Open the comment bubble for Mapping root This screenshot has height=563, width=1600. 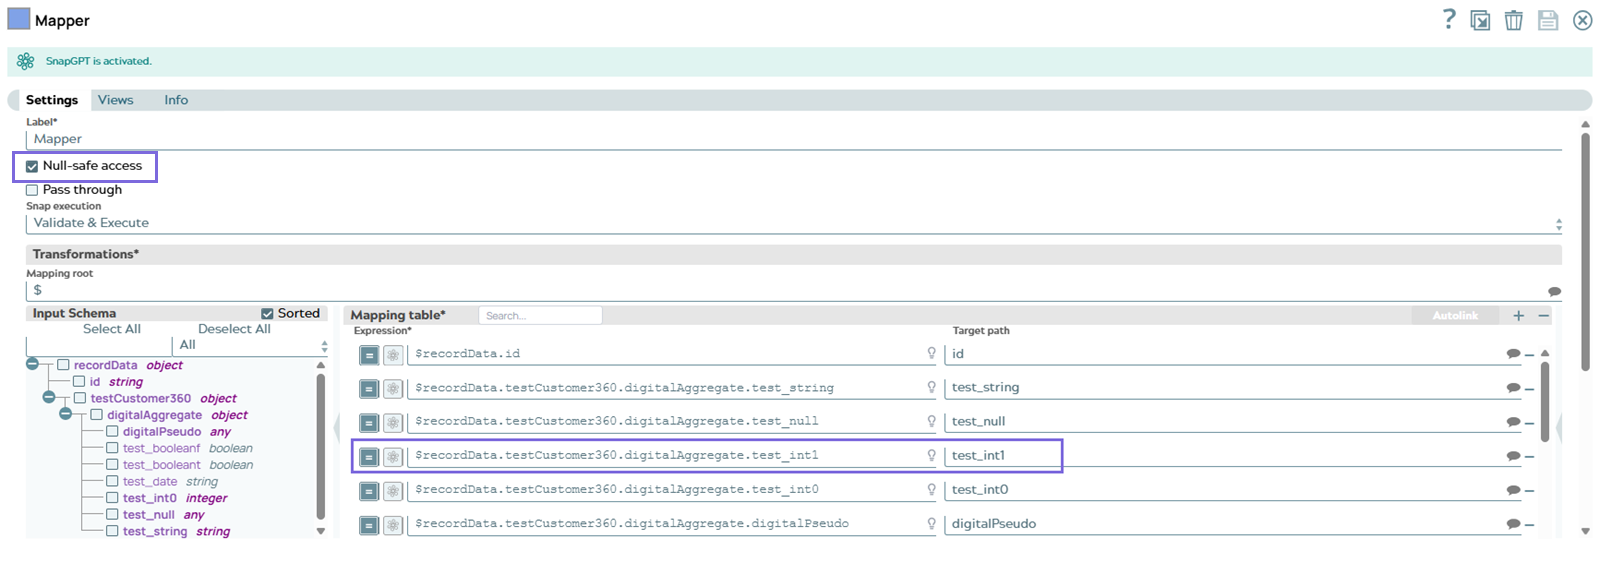pos(1554,291)
